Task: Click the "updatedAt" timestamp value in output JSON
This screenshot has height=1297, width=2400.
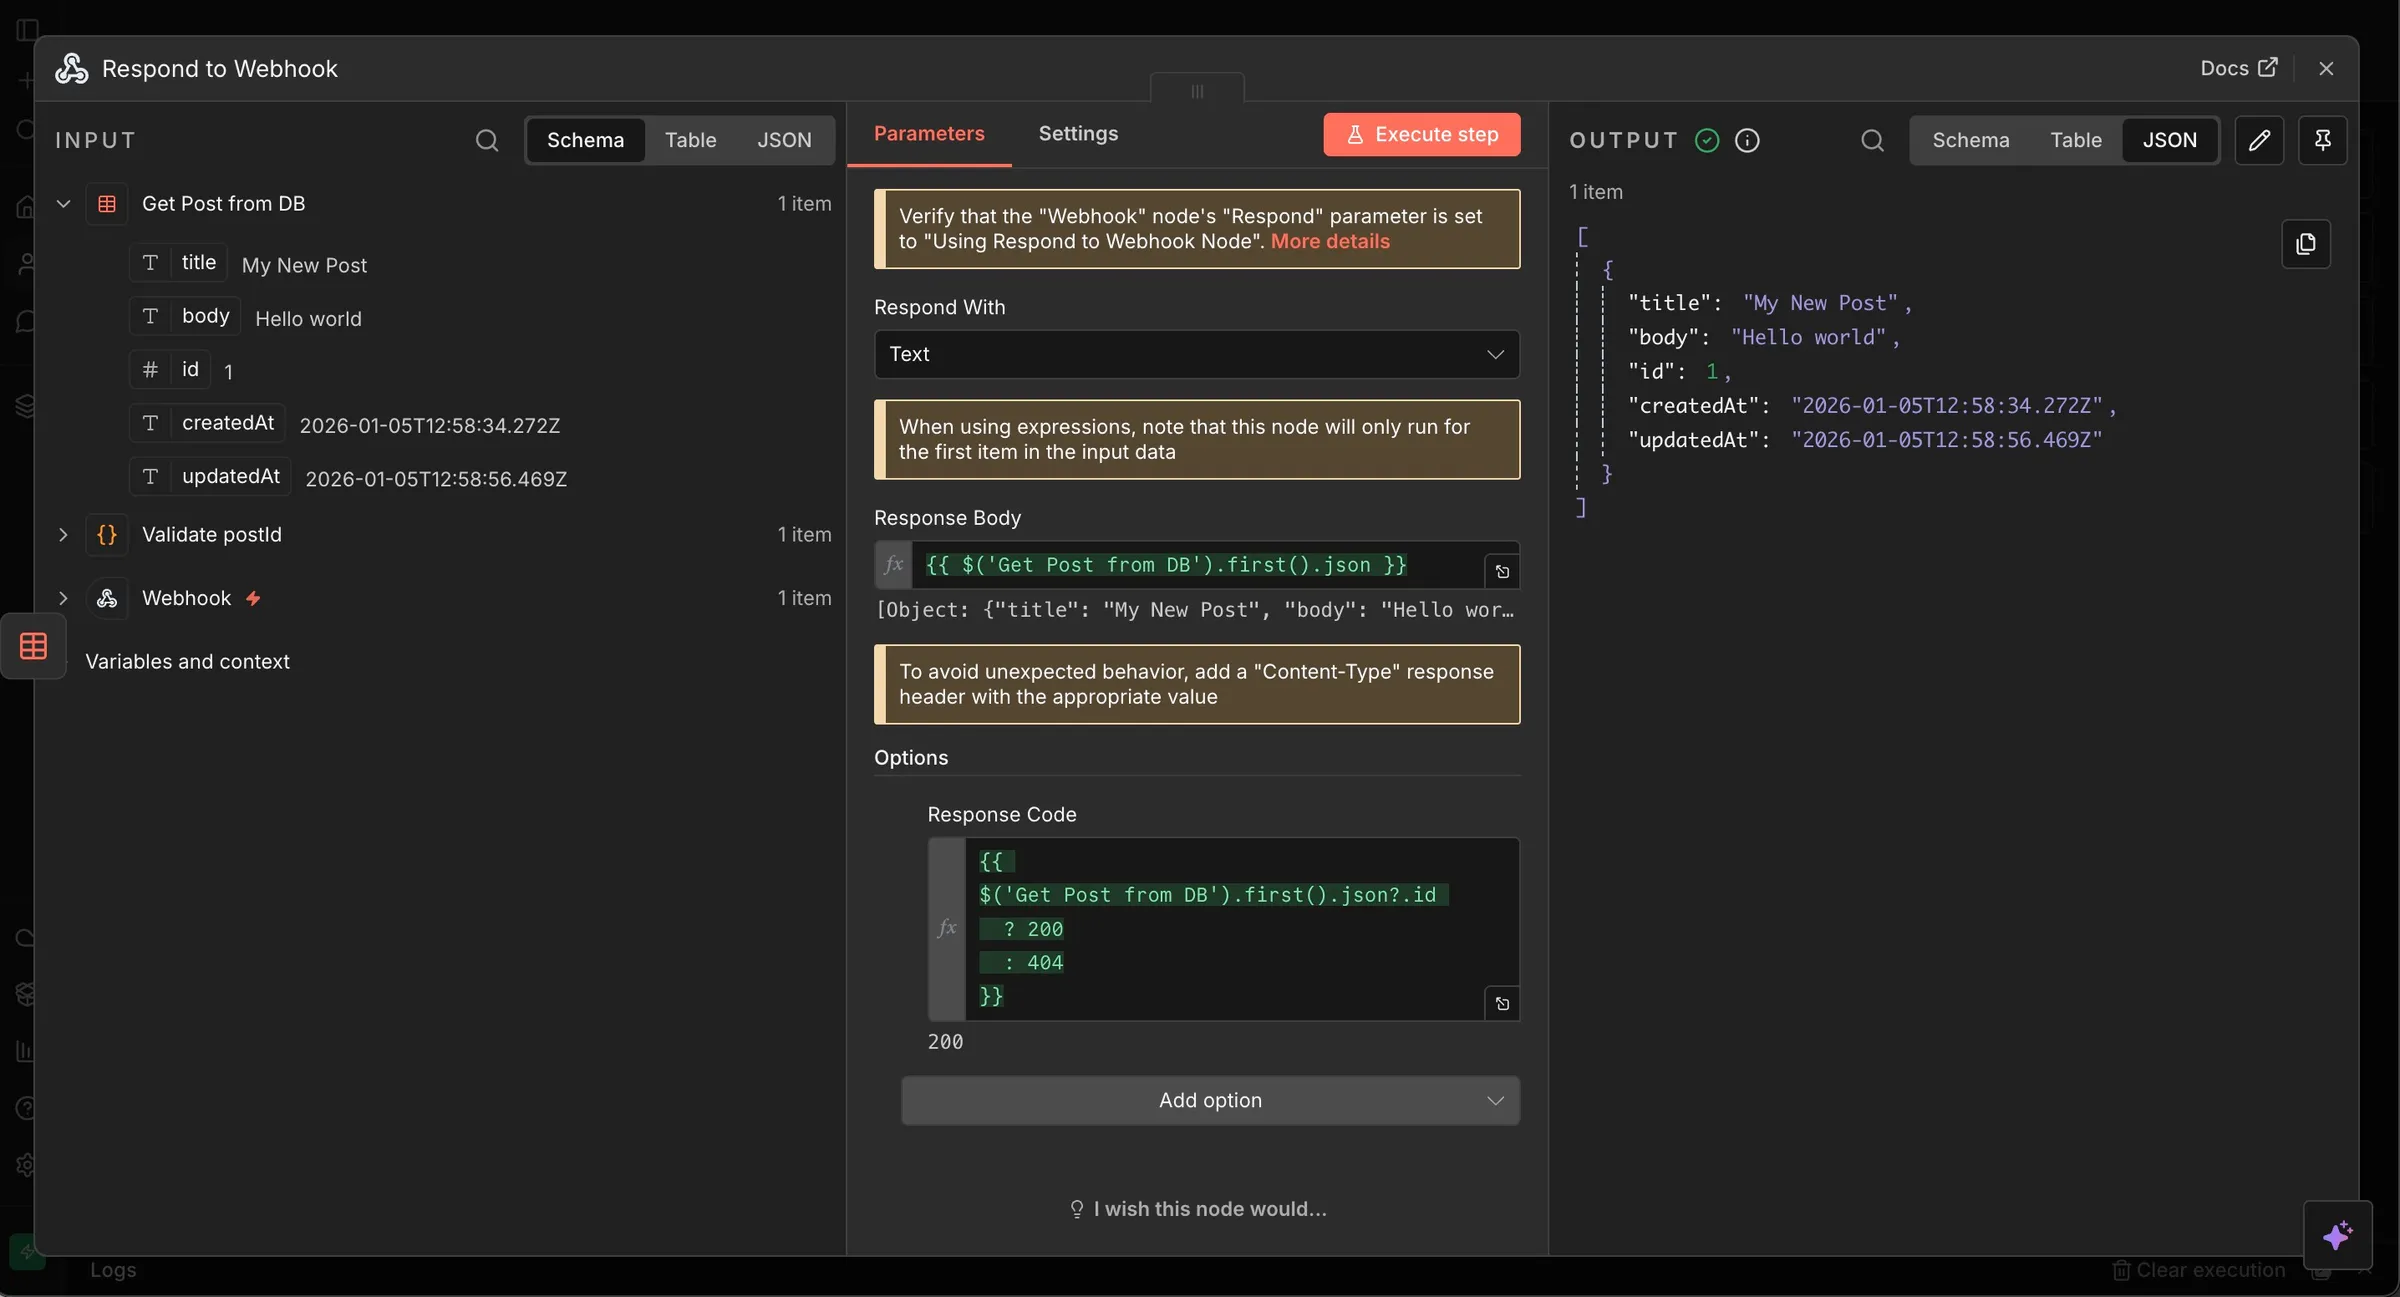Action: (x=1946, y=440)
